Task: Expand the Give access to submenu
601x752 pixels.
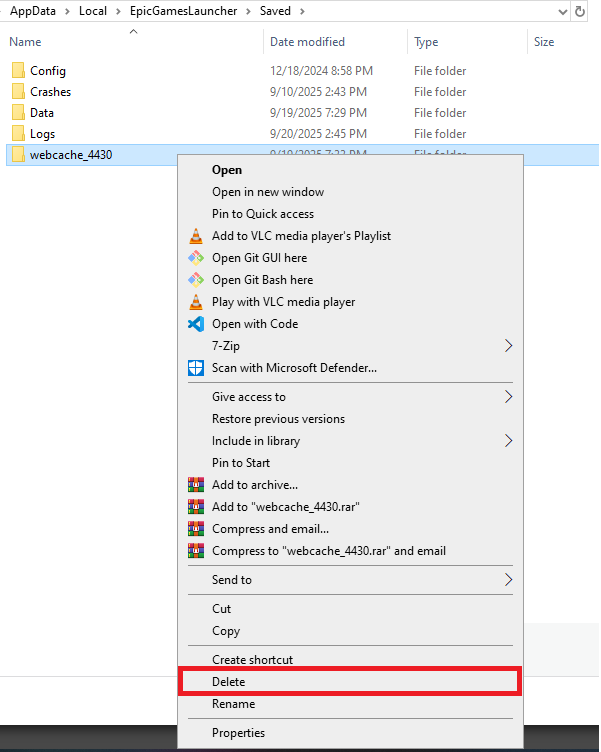Action: 508,397
